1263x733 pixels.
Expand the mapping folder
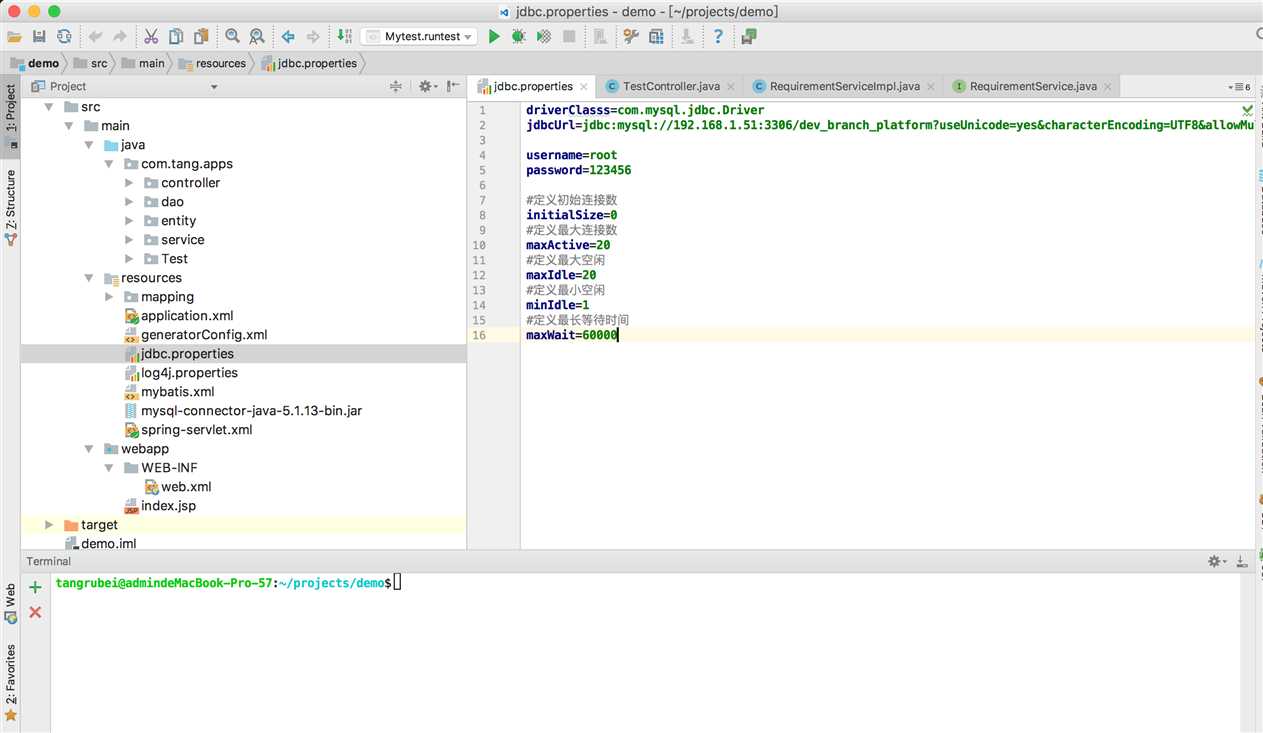click(x=109, y=297)
